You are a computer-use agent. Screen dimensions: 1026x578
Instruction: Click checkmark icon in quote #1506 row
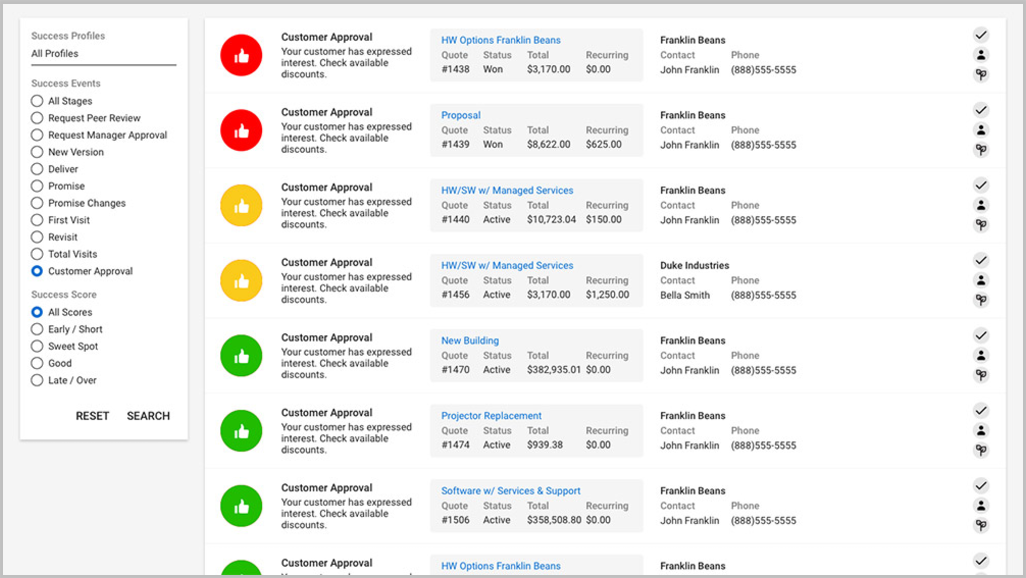coord(981,486)
